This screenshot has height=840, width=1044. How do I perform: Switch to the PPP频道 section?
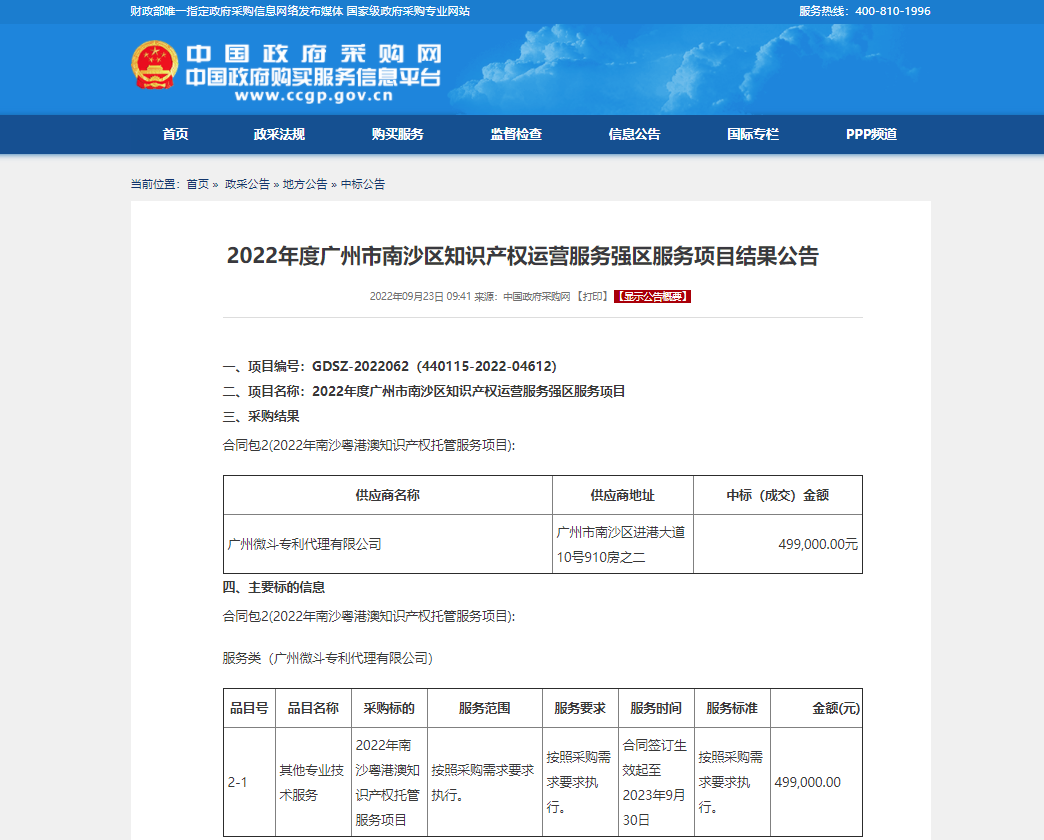click(x=871, y=134)
